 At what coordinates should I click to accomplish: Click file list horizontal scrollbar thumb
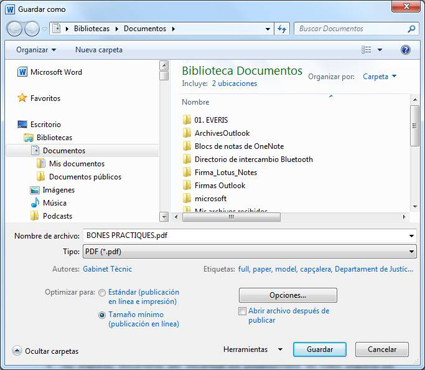pyautogui.click(x=231, y=217)
